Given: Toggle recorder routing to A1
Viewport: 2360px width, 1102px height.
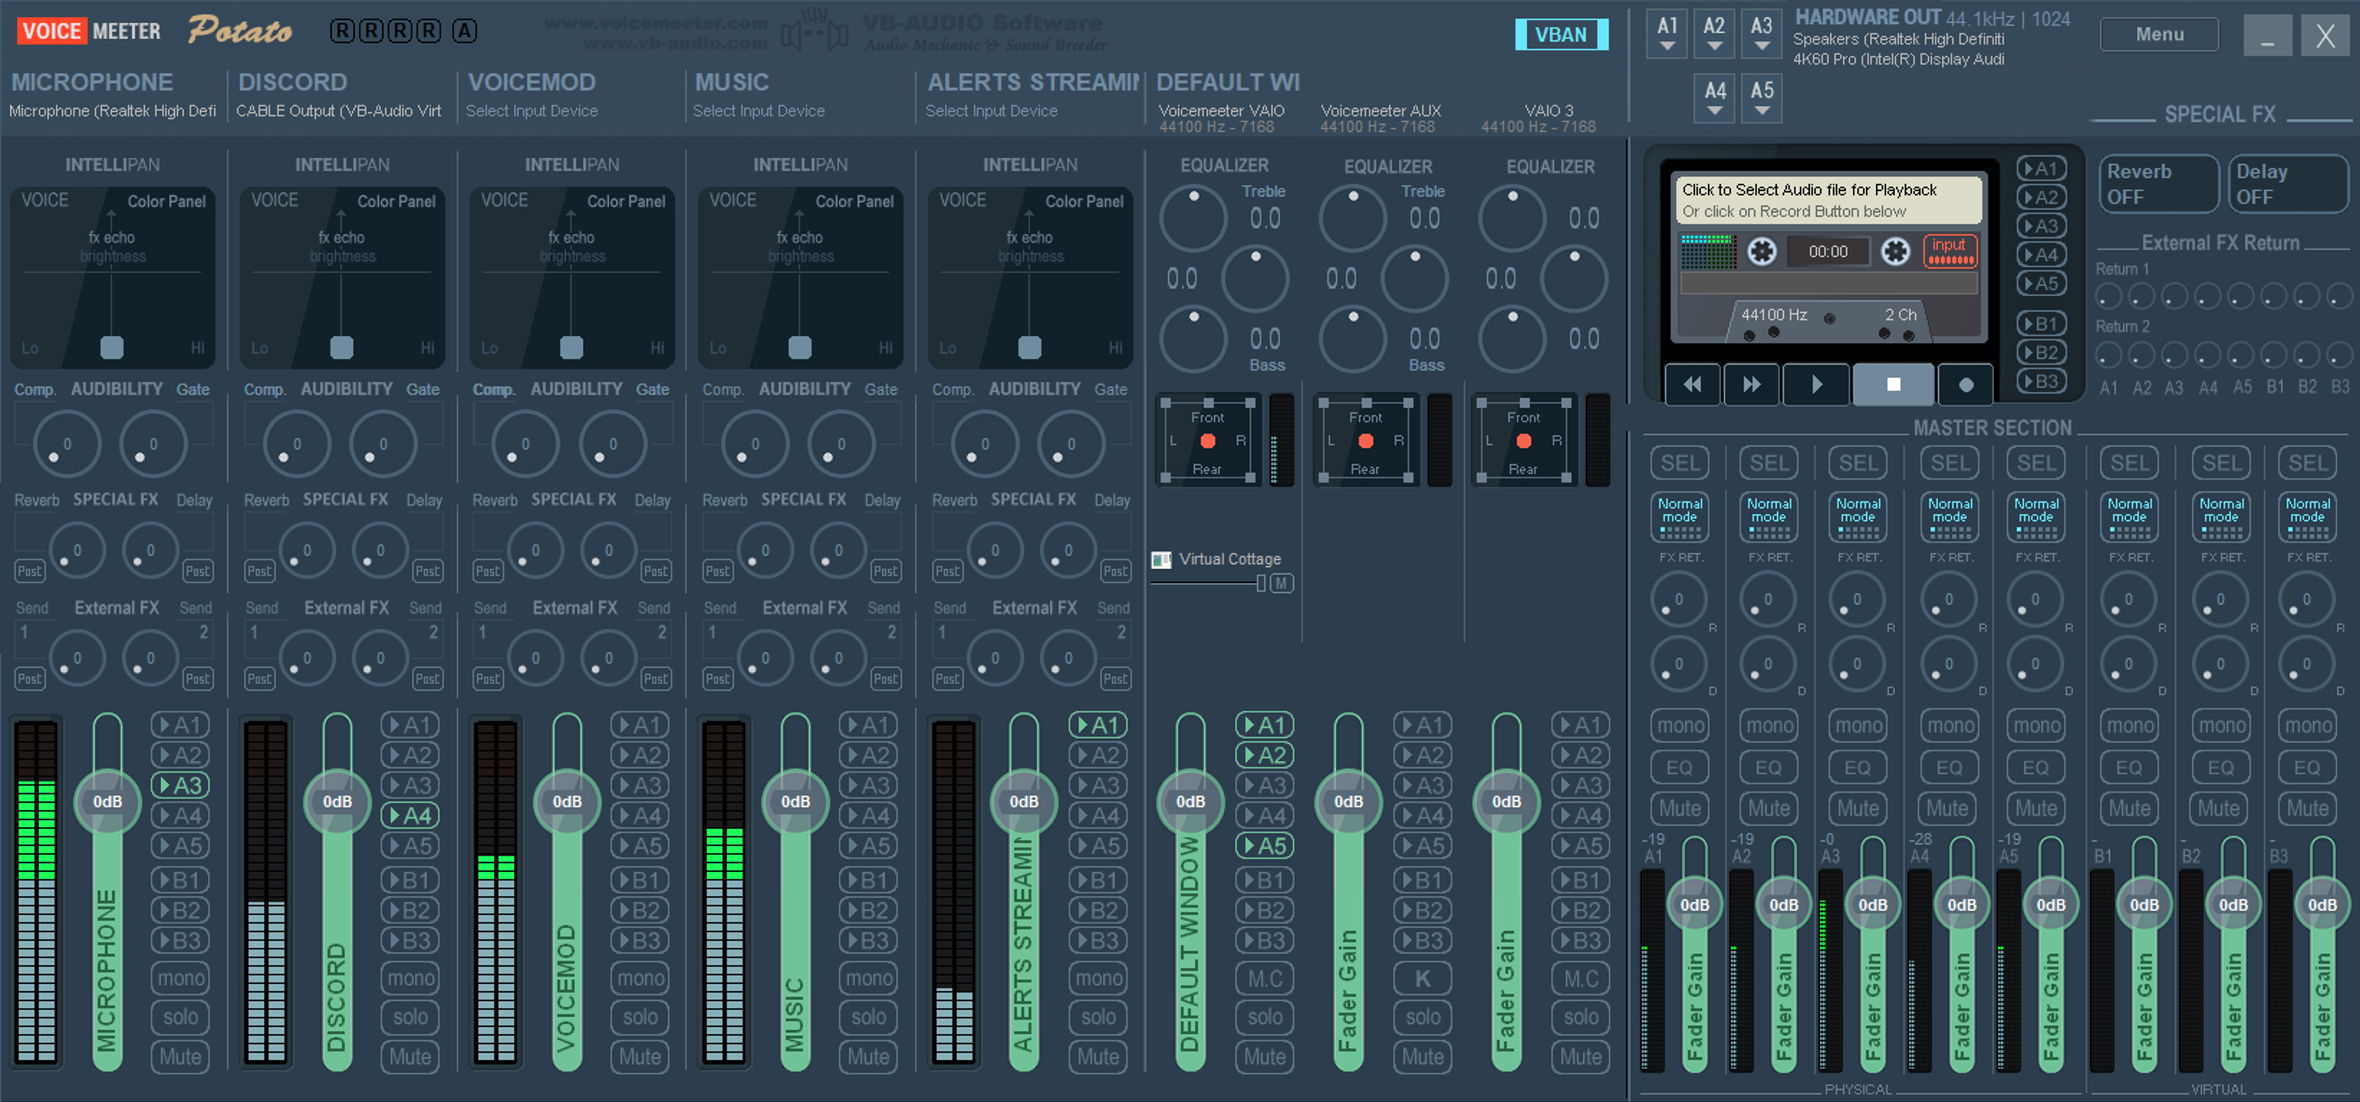Looking at the screenshot, I should click(2040, 169).
